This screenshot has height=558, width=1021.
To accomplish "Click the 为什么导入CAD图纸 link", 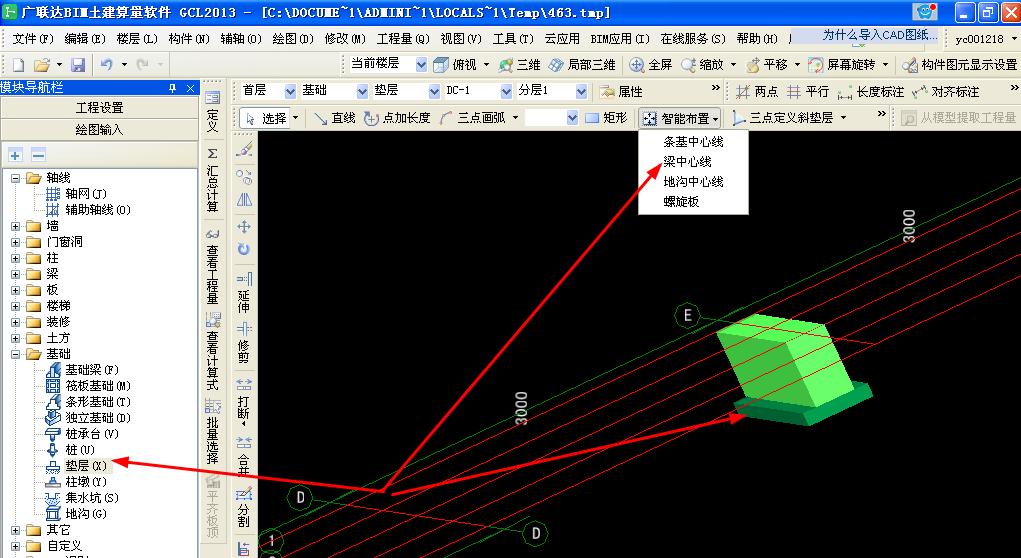I will tap(880, 35).
